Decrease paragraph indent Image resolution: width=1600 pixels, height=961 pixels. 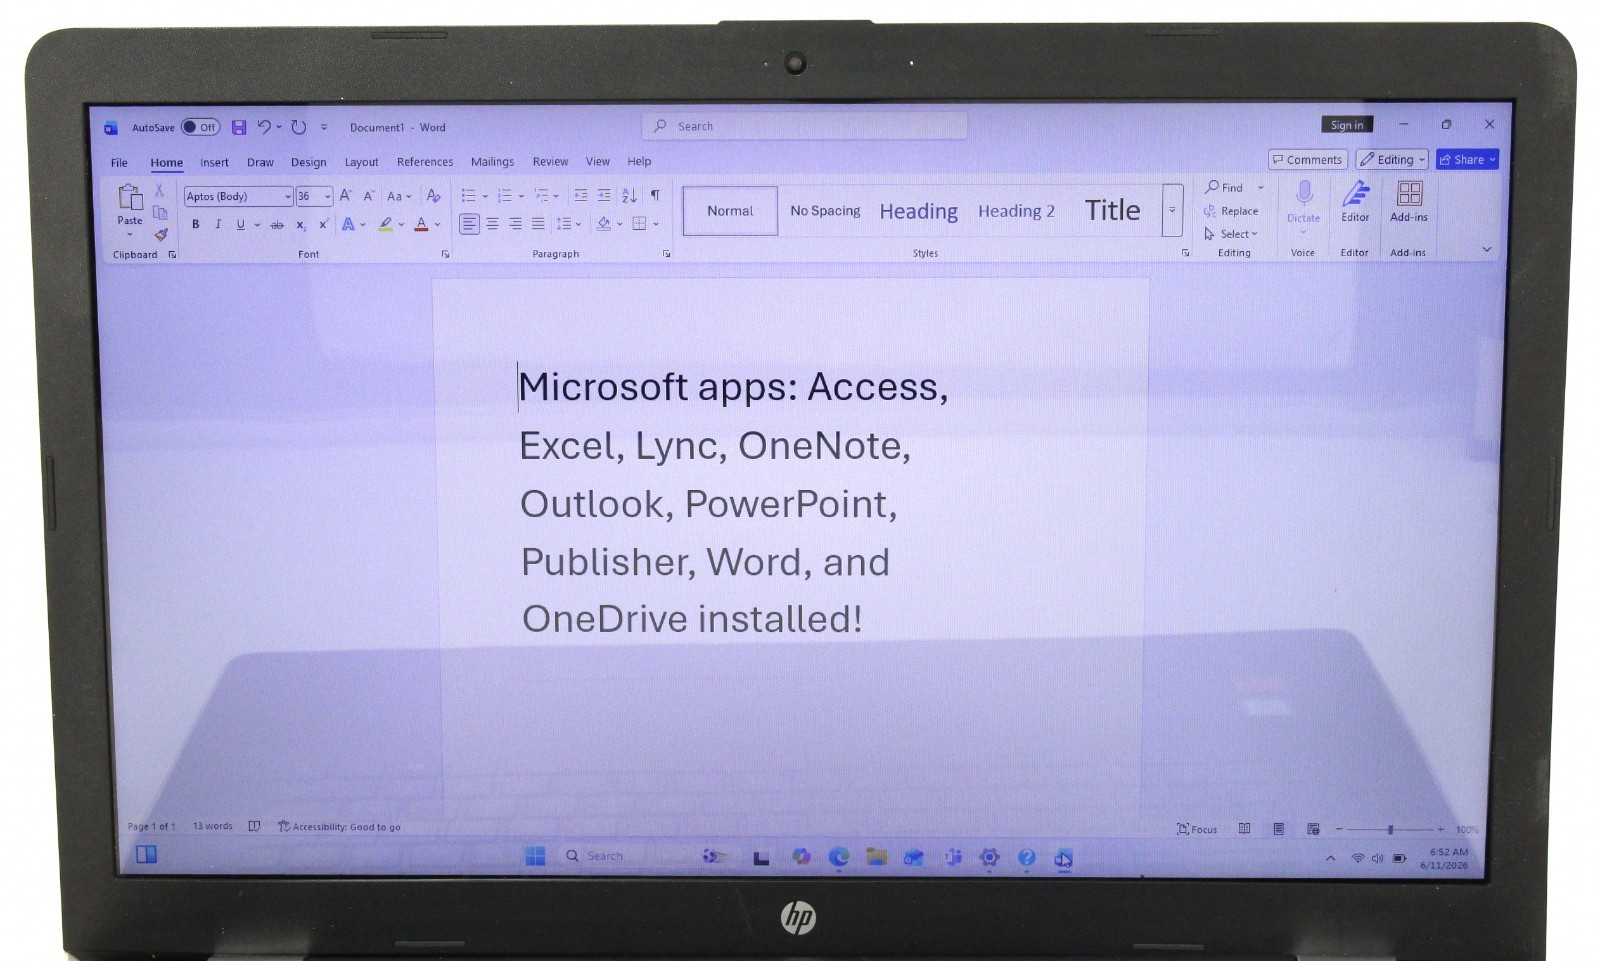pyautogui.click(x=581, y=195)
